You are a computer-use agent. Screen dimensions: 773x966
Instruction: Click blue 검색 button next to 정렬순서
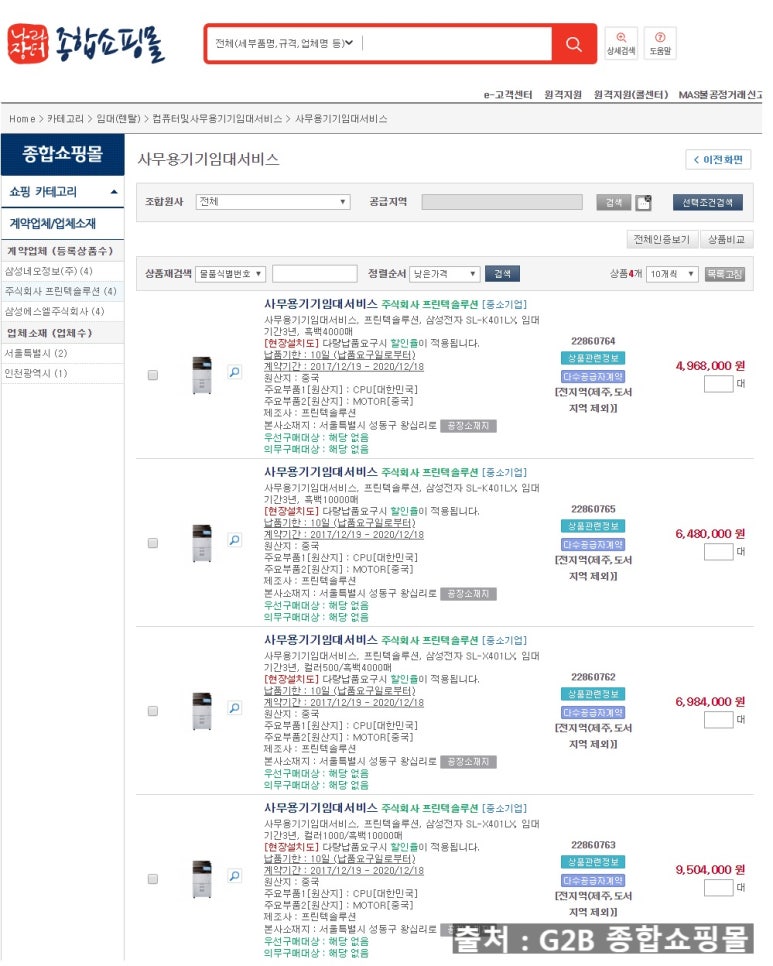click(502, 274)
